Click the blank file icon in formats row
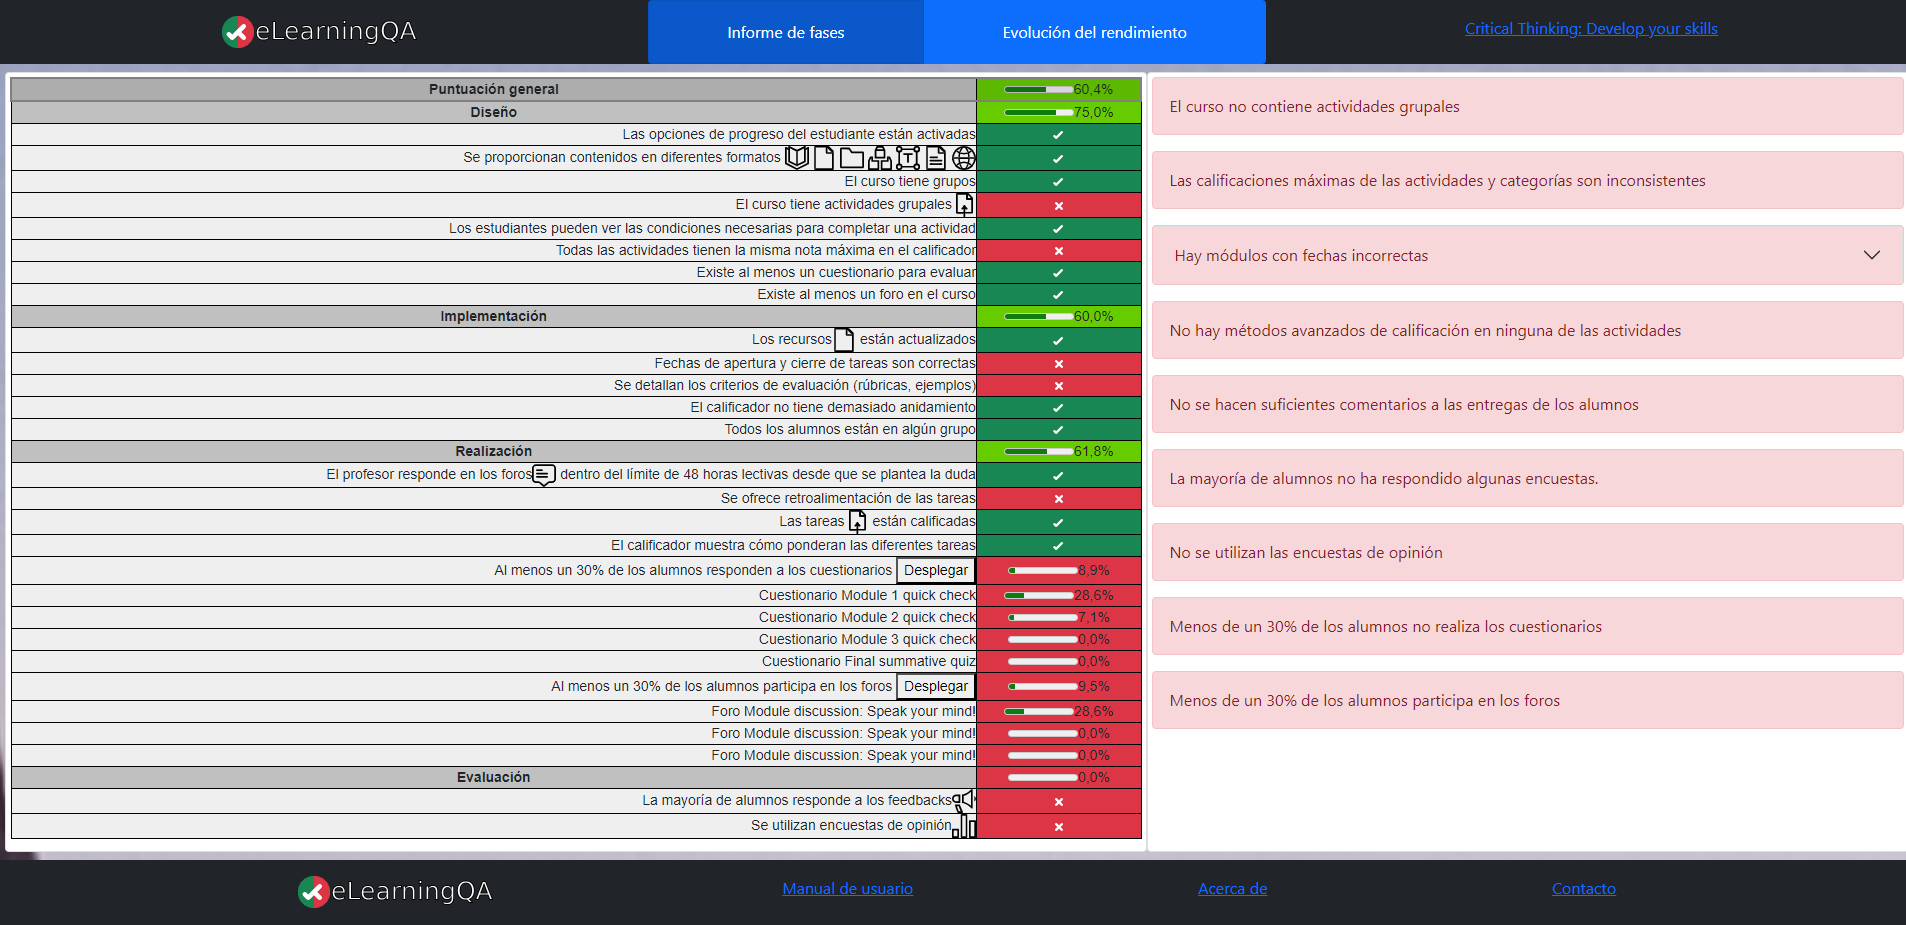 coord(824,158)
